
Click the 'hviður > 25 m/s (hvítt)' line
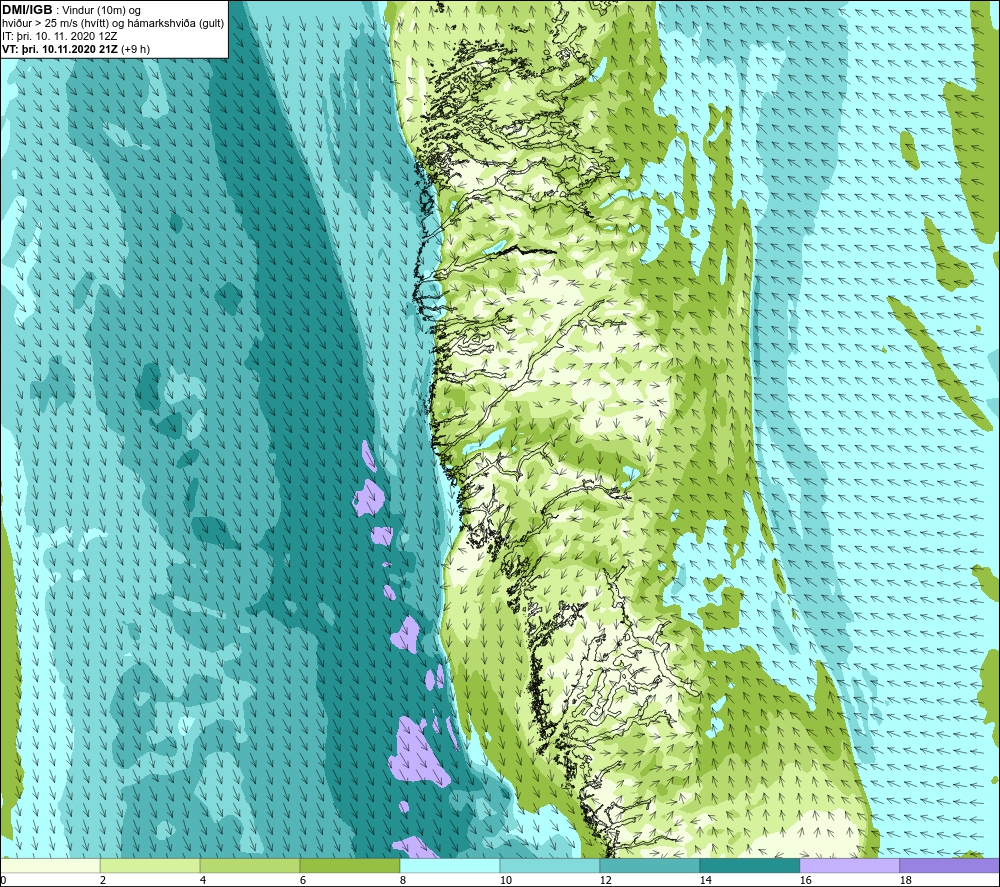[56, 23]
